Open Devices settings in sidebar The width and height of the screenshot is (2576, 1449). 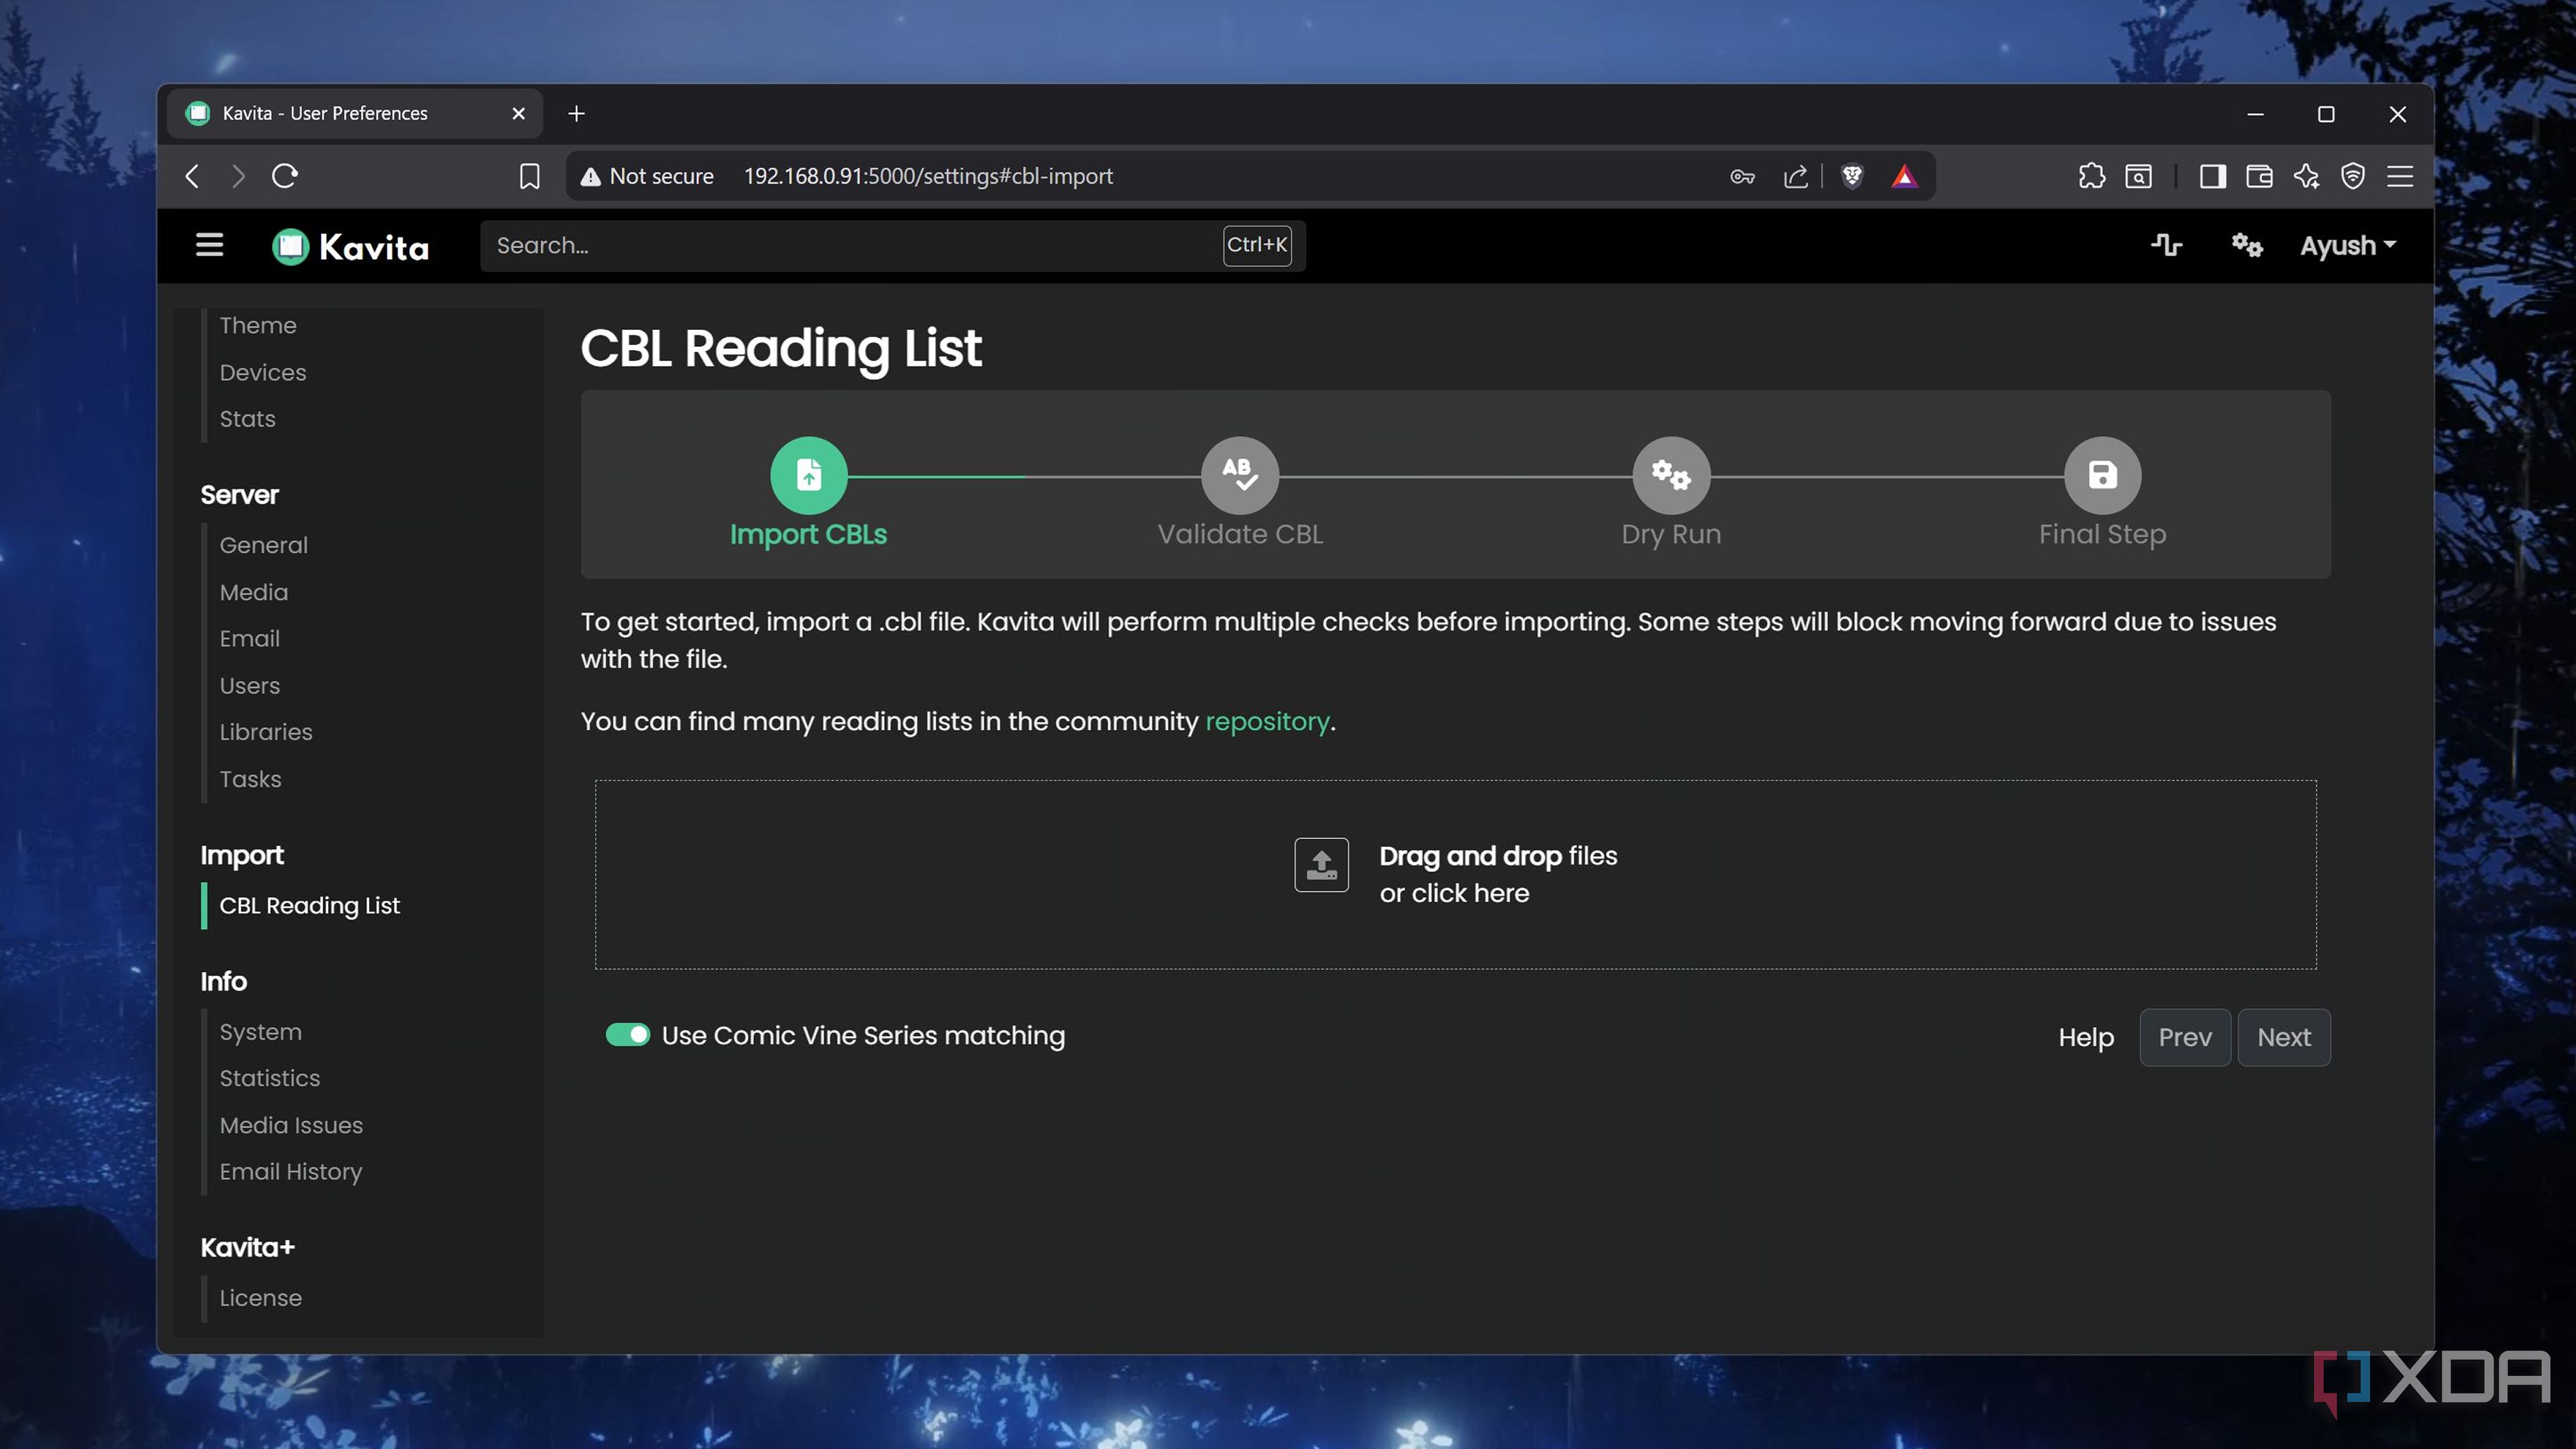[263, 372]
